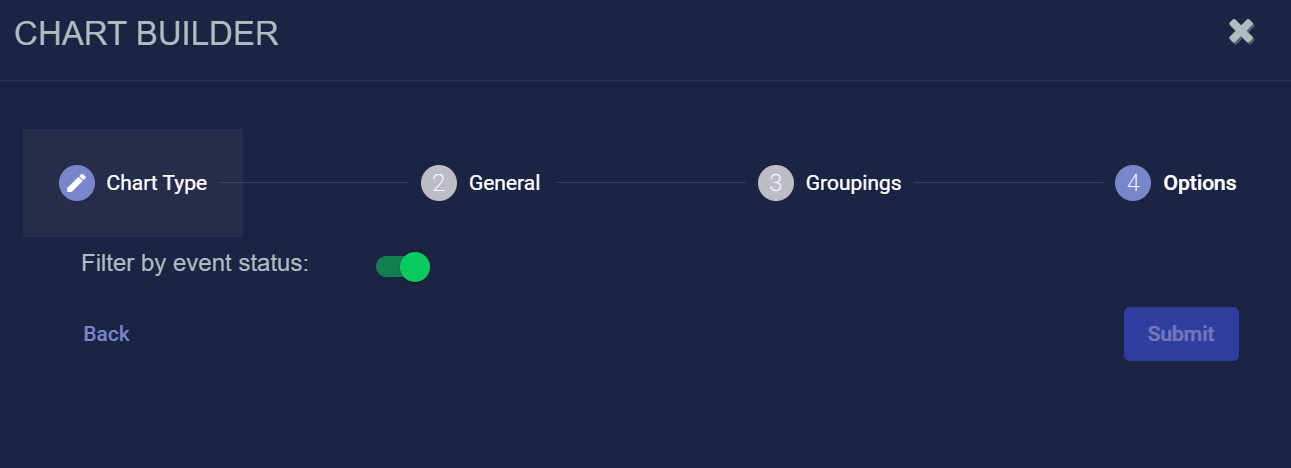
Task: Click the connector line between Chart Type and General
Action: 313,183
